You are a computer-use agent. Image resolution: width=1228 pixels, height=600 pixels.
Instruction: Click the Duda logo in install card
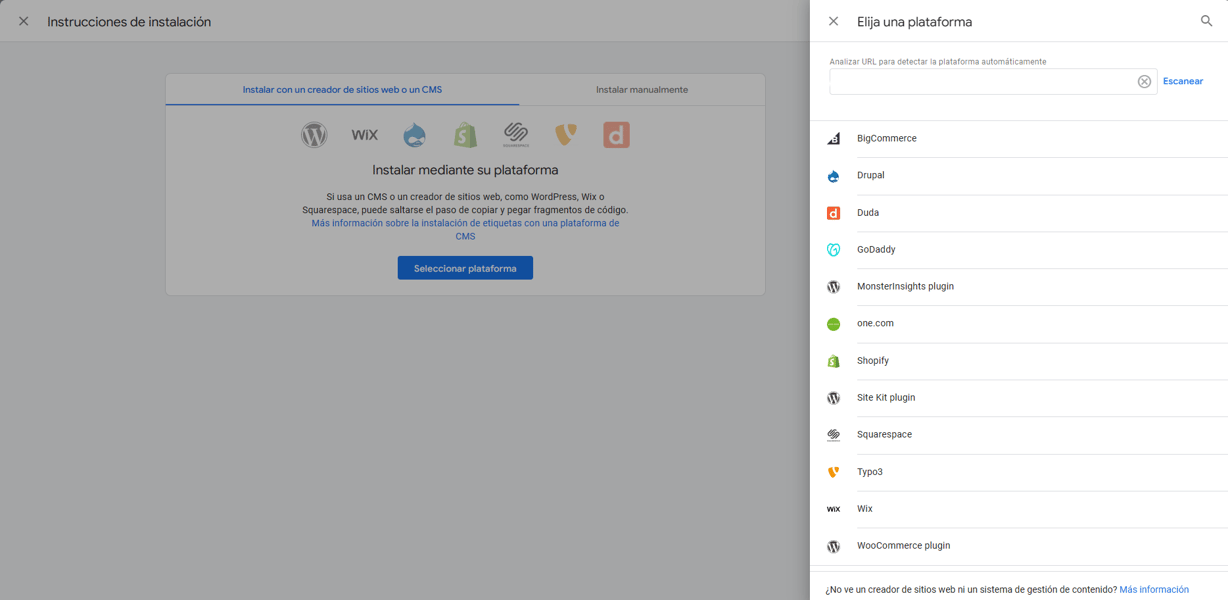pos(616,135)
